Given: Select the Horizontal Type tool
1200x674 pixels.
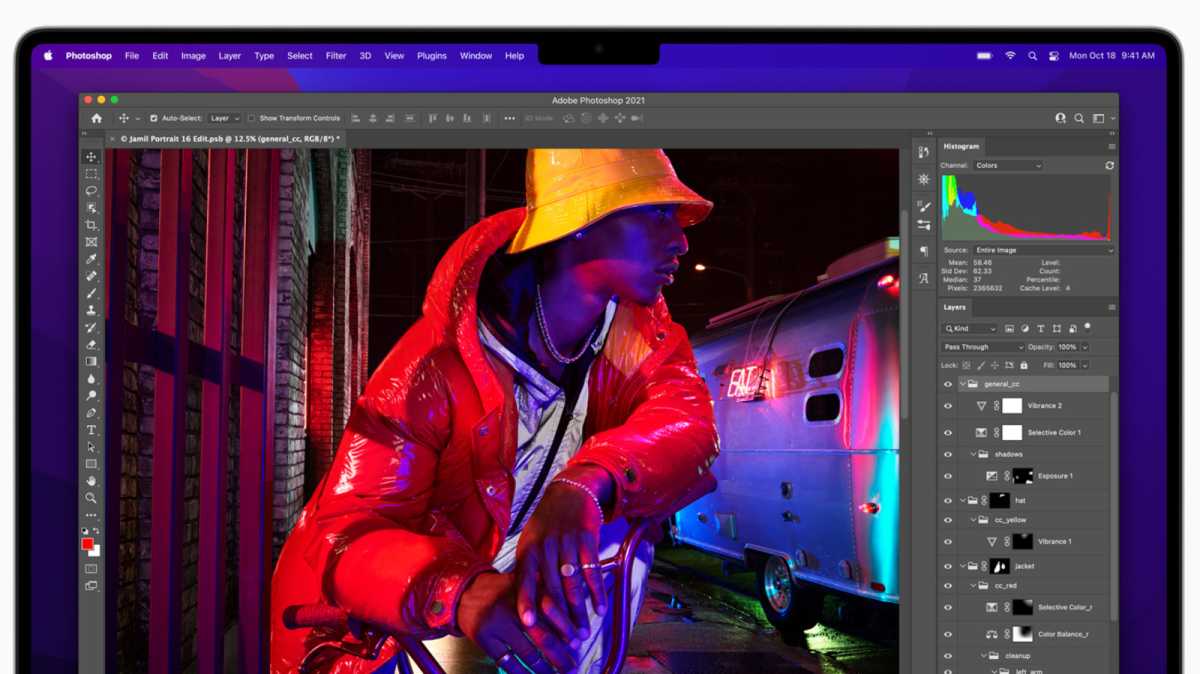Looking at the screenshot, I should point(91,430).
